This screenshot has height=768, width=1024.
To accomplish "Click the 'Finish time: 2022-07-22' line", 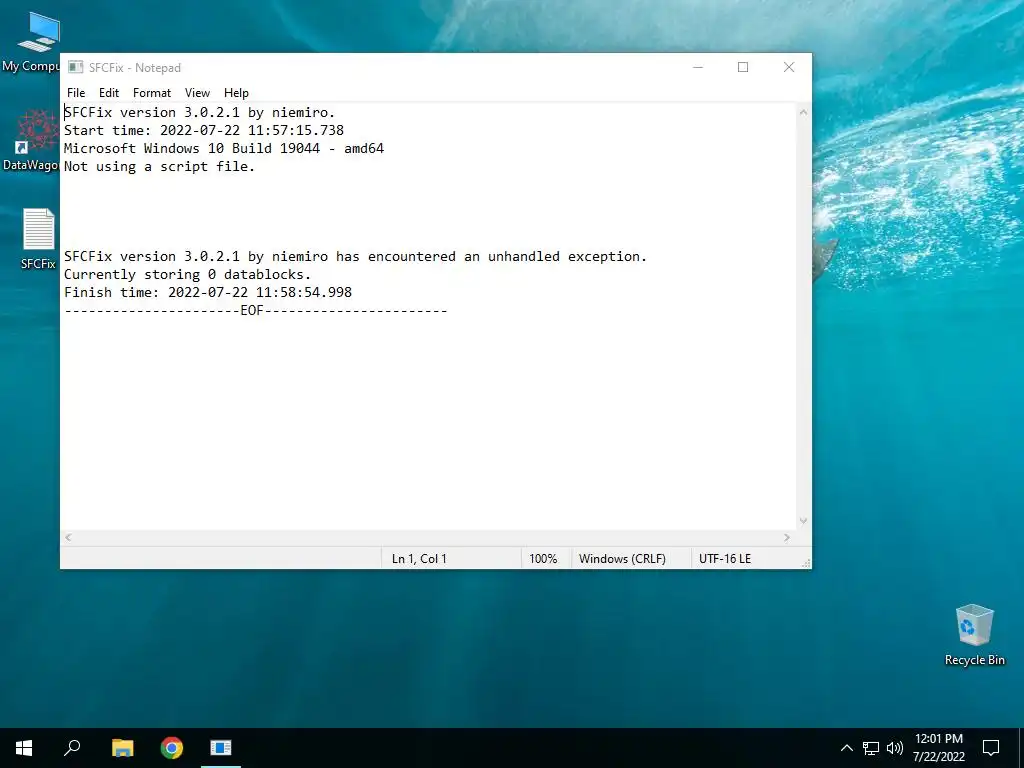I will pyautogui.click(x=208, y=293).
